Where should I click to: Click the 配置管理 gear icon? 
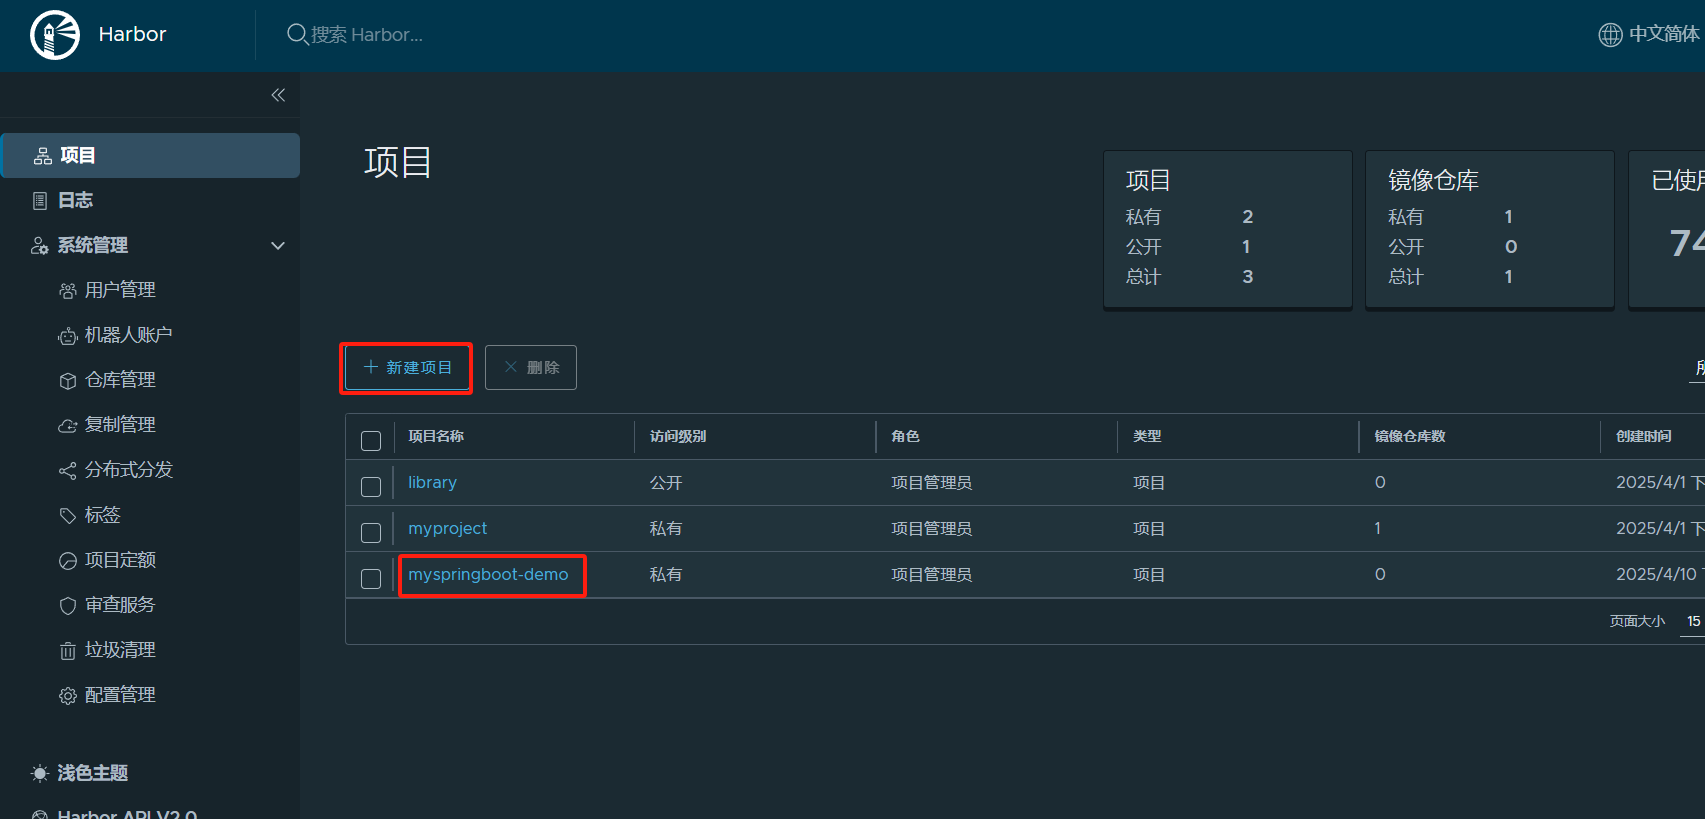coord(68,696)
